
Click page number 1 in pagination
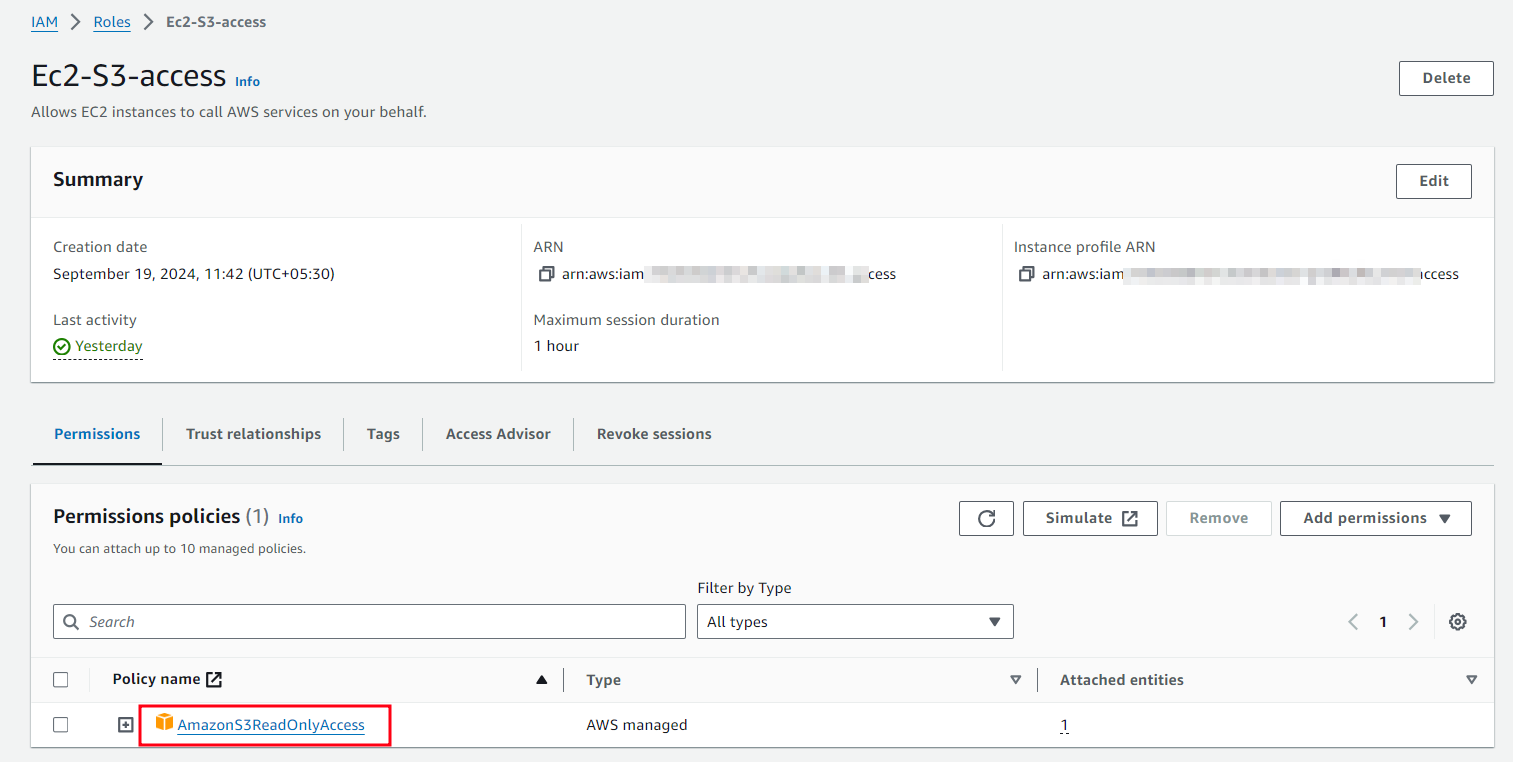tap(1383, 622)
